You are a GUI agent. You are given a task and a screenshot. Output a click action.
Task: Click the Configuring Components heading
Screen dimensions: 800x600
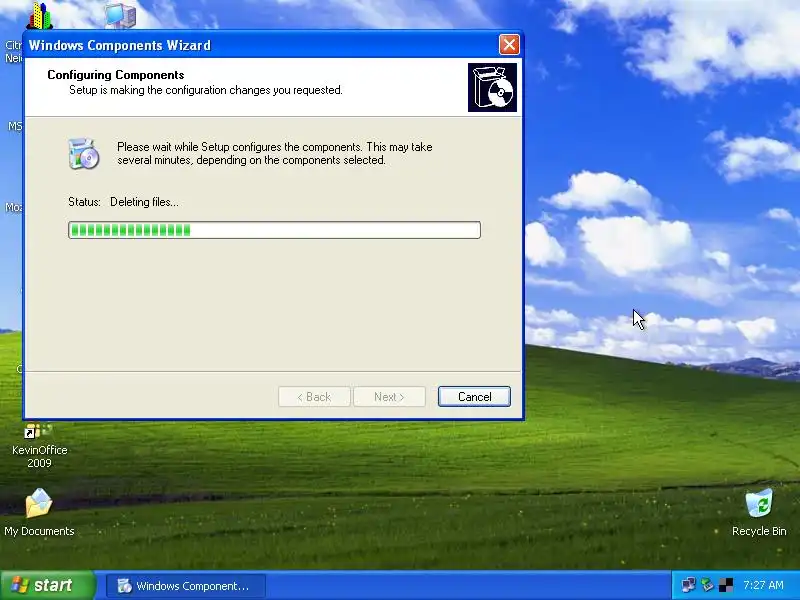116,75
